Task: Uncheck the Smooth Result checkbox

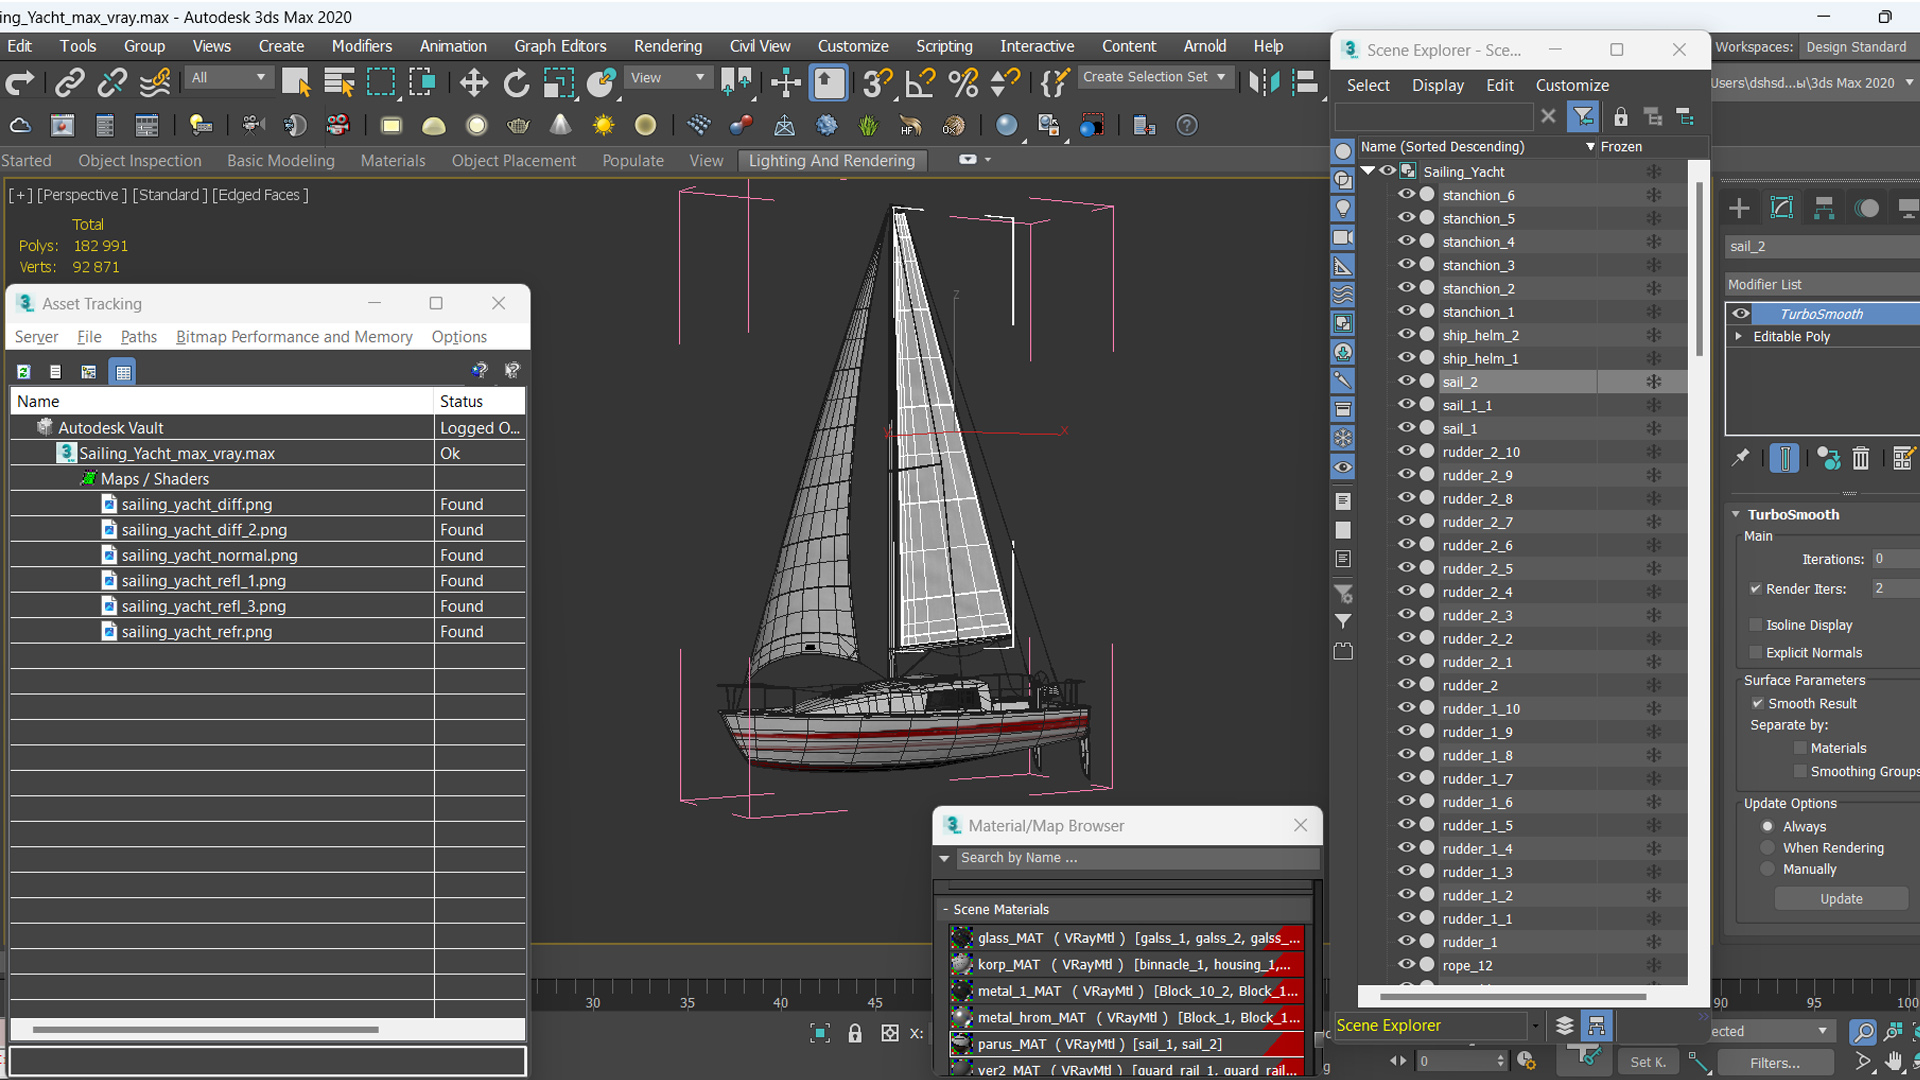Action: click(1757, 704)
